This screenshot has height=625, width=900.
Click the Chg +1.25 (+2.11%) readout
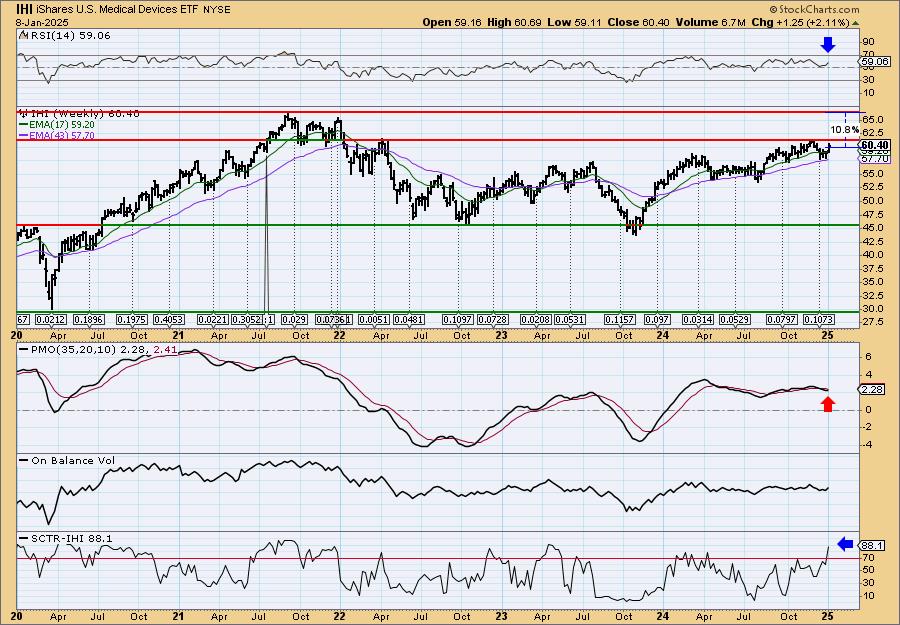(801, 22)
